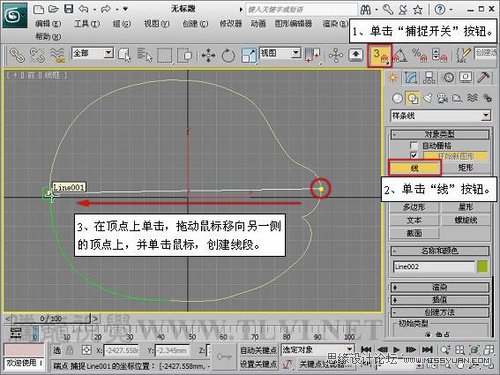Open Select by Name list
Viewport: 500px width, 375px height.
click(x=145, y=55)
